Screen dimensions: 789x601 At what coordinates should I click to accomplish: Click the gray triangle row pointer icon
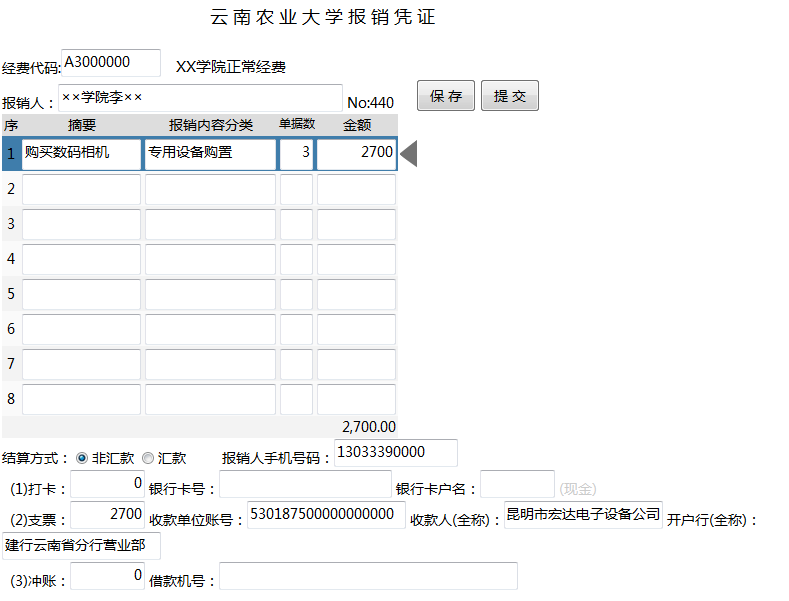point(408,154)
